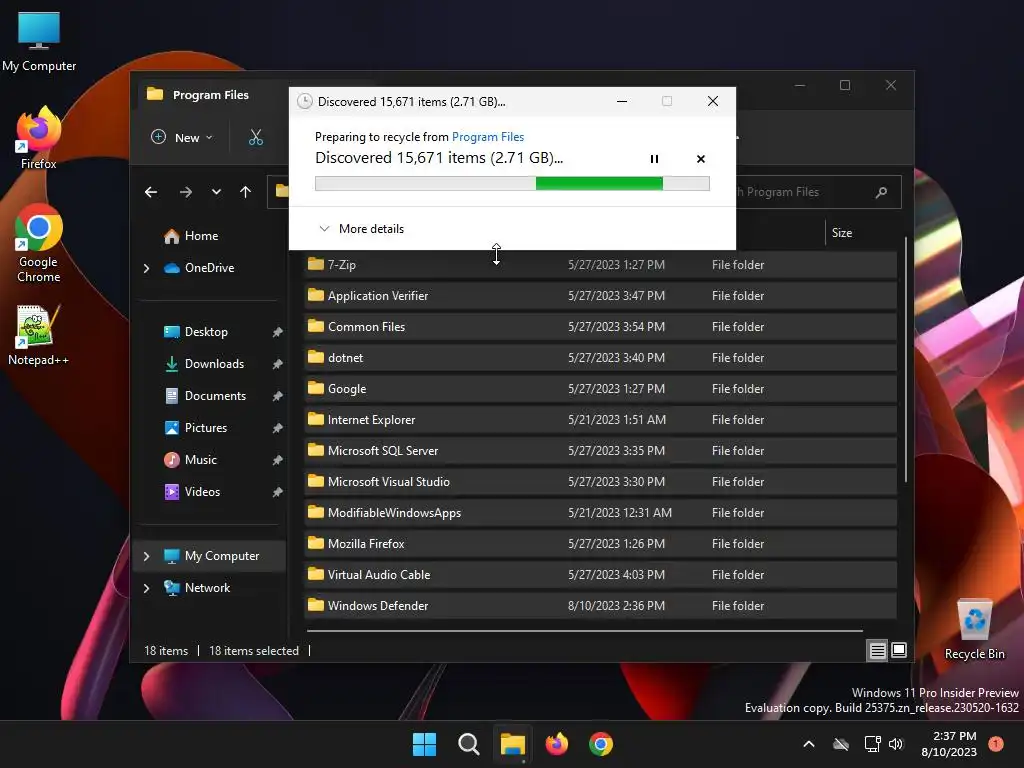Launch the Firefox desktop shortcut
1024x768 pixels.
(x=39, y=137)
